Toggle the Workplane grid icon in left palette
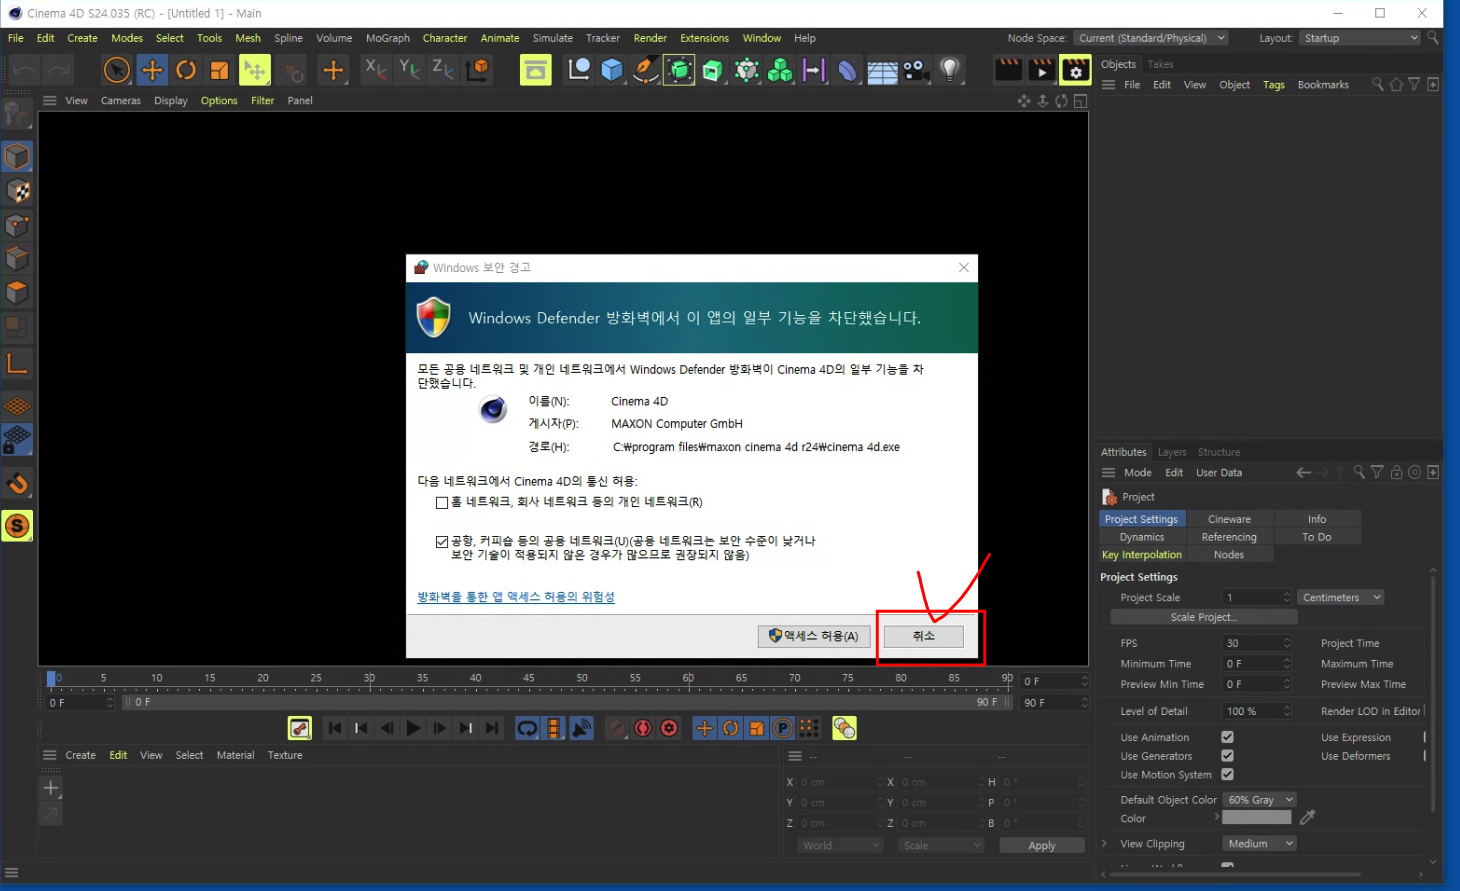Viewport: 1460px width, 891px height. 17,407
